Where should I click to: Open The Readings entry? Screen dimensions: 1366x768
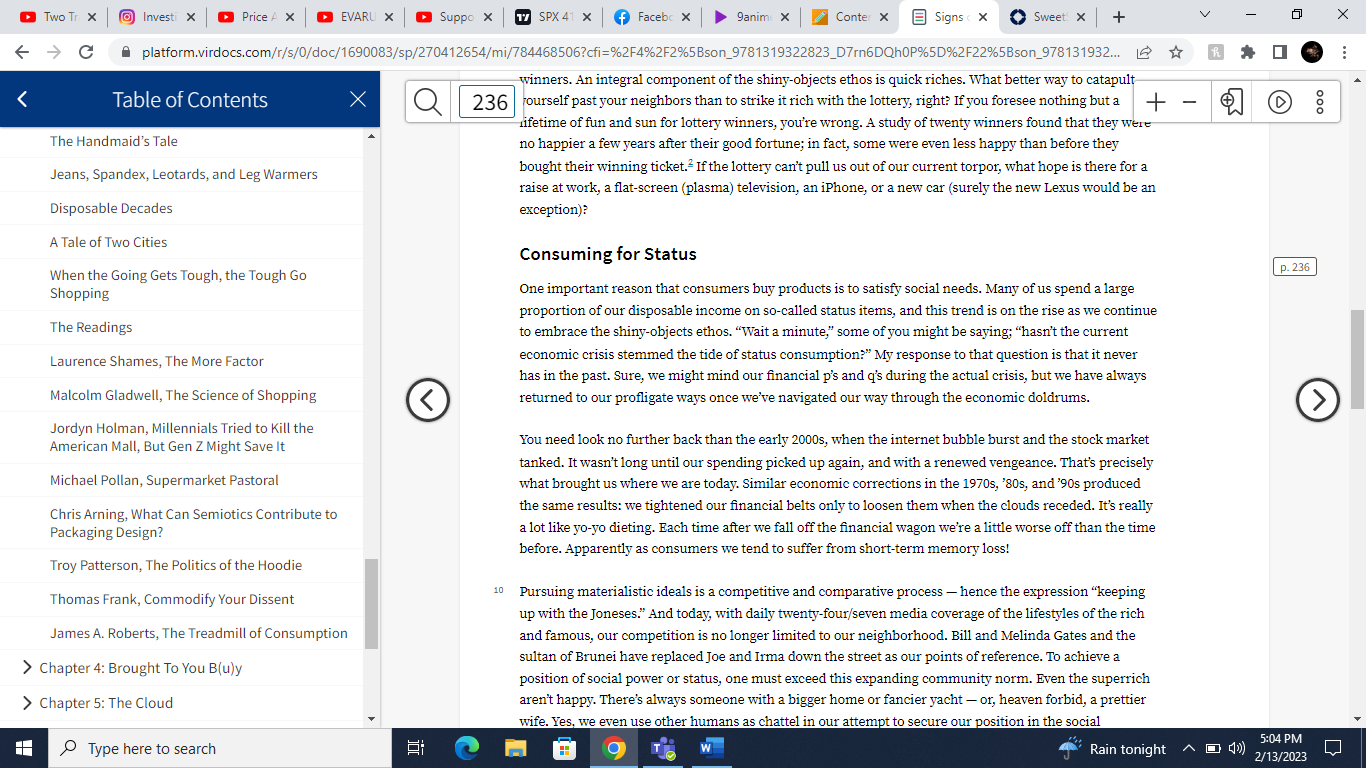click(91, 327)
